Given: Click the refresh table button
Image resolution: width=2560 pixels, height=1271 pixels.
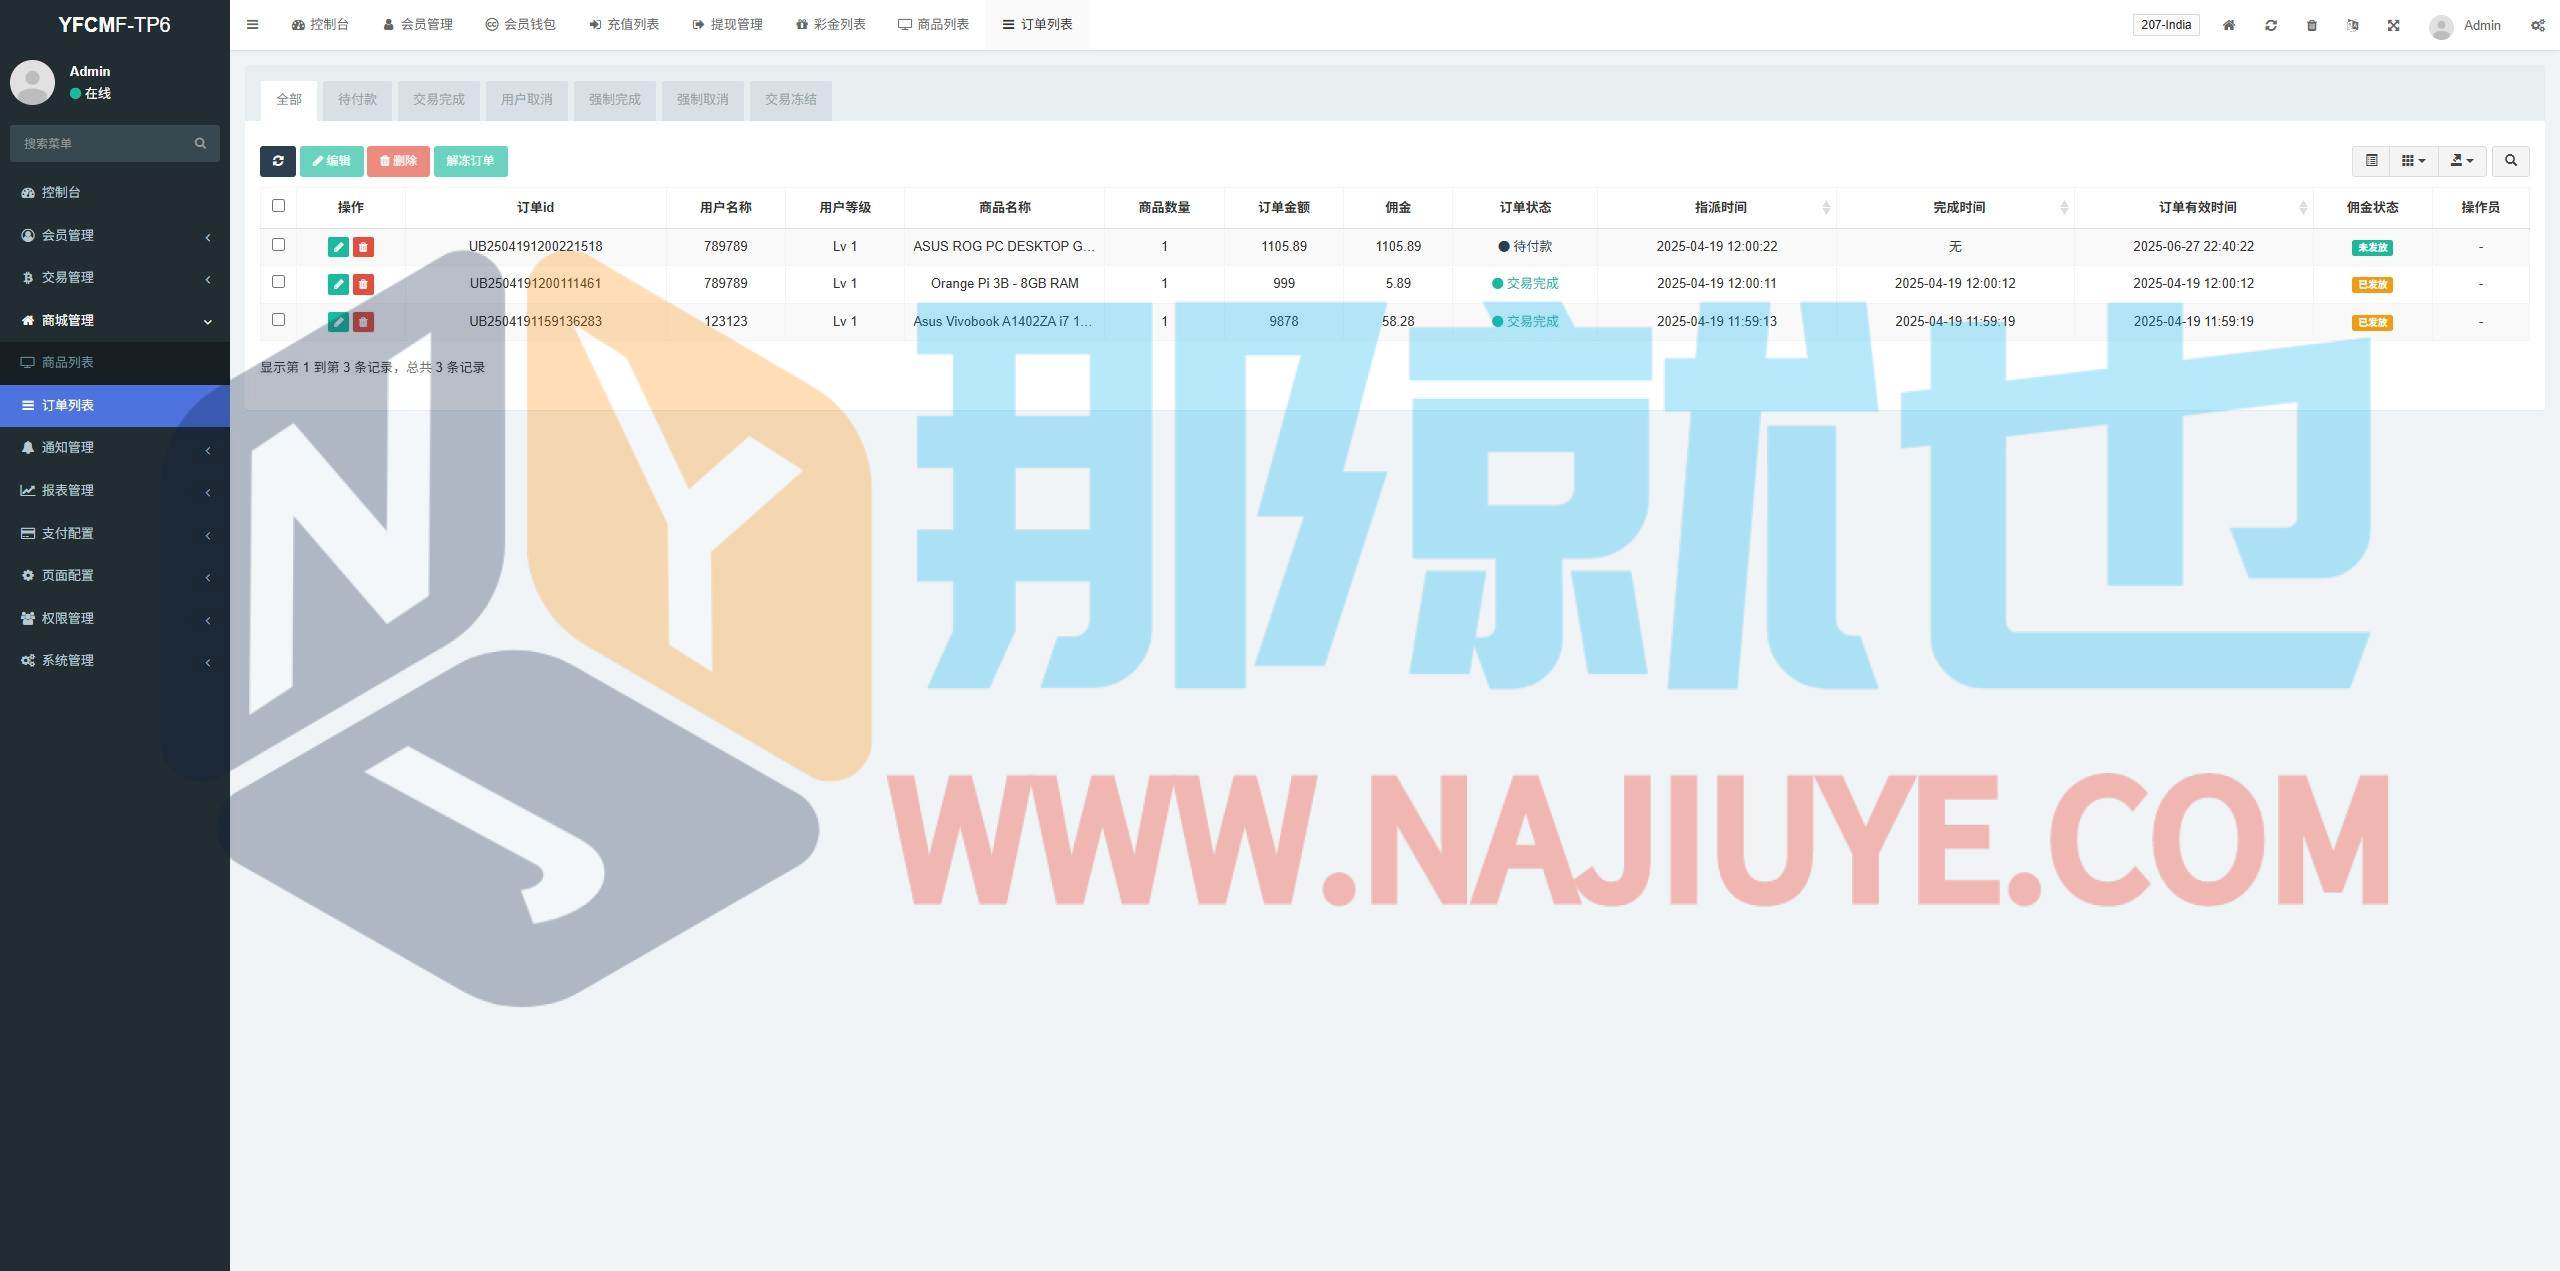Looking at the screenshot, I should [x=277, y=161].
